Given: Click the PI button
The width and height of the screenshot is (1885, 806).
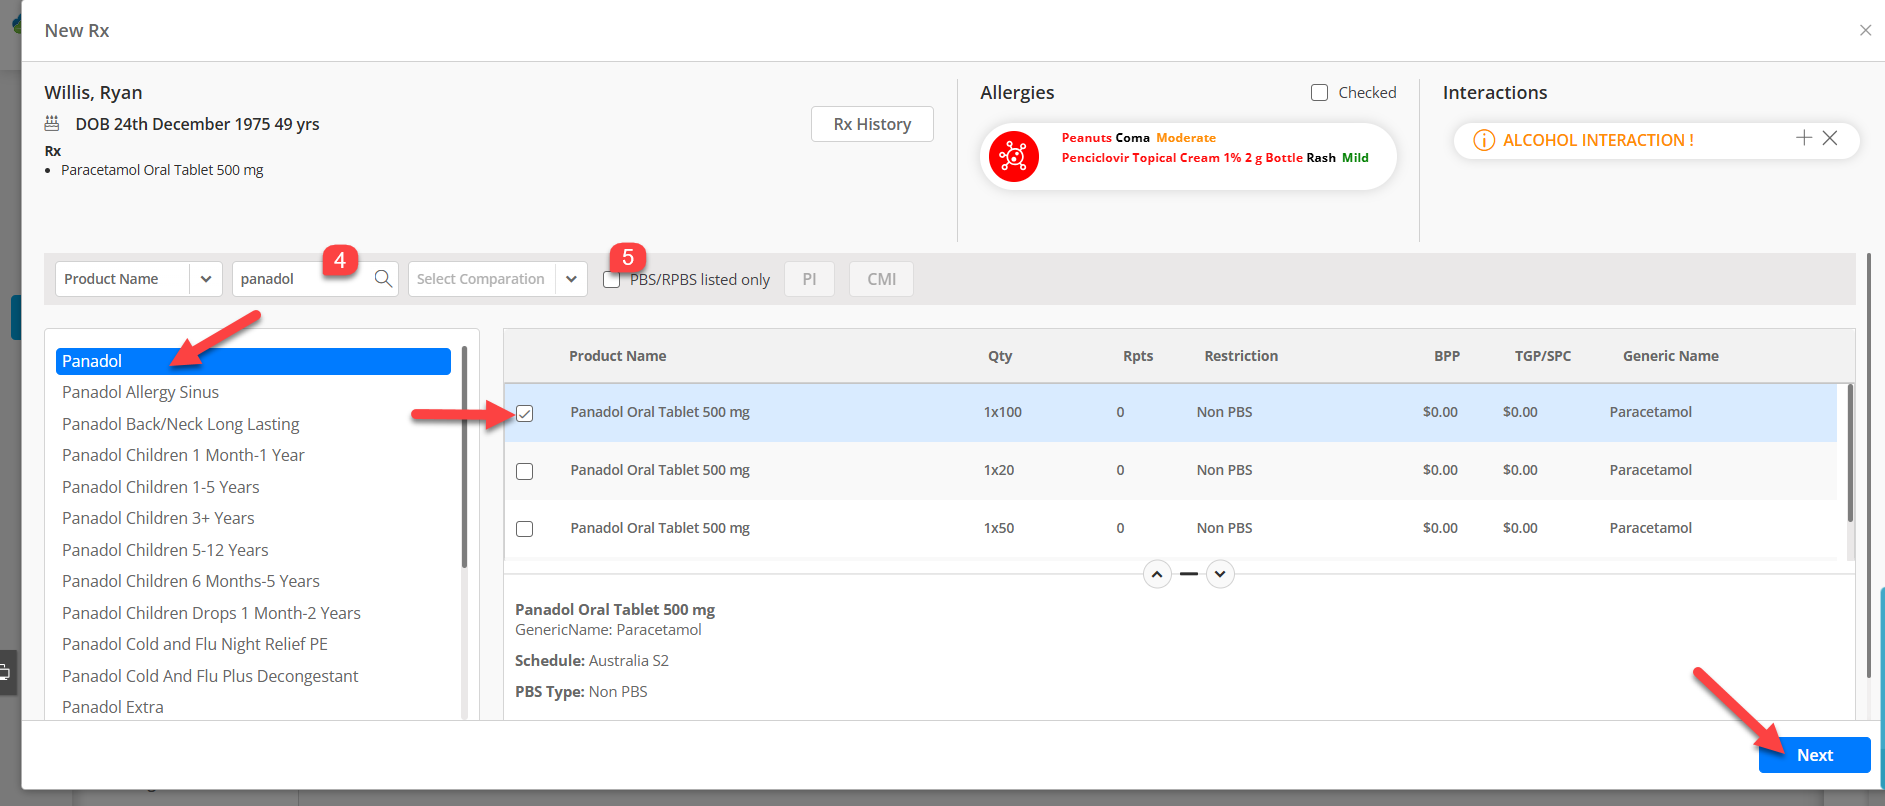Looking at the screenshot, I should pyautogui.click(x=809, y=279).
